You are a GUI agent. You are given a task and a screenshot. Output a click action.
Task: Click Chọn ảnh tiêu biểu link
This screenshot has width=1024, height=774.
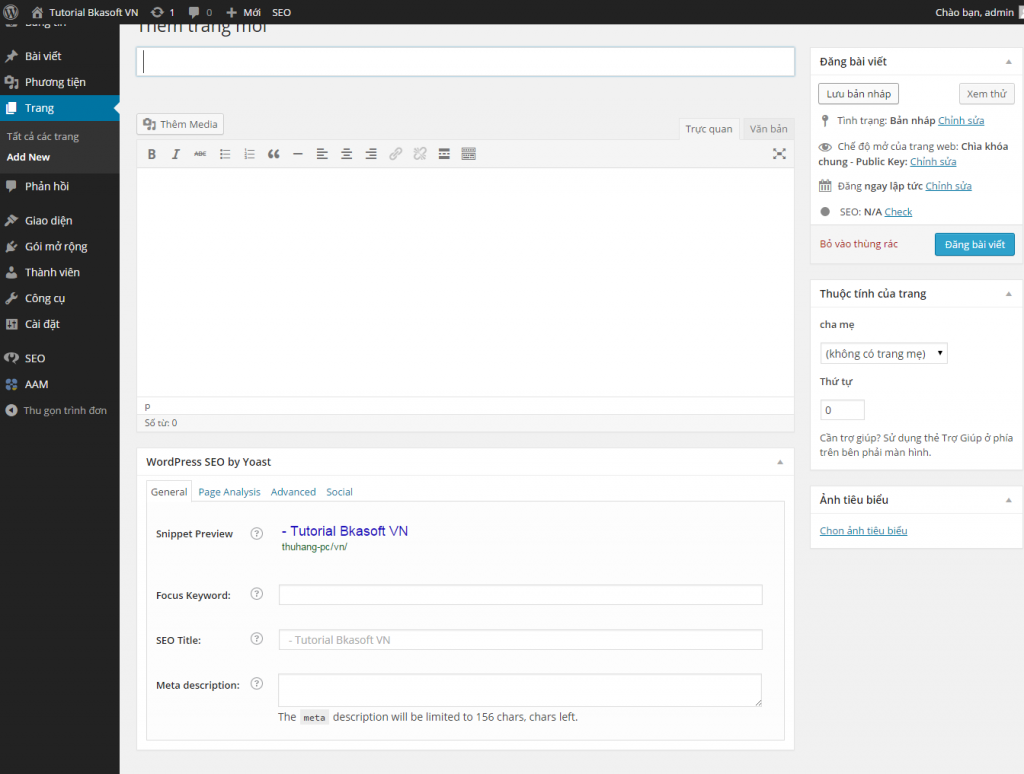click(863, 531)
